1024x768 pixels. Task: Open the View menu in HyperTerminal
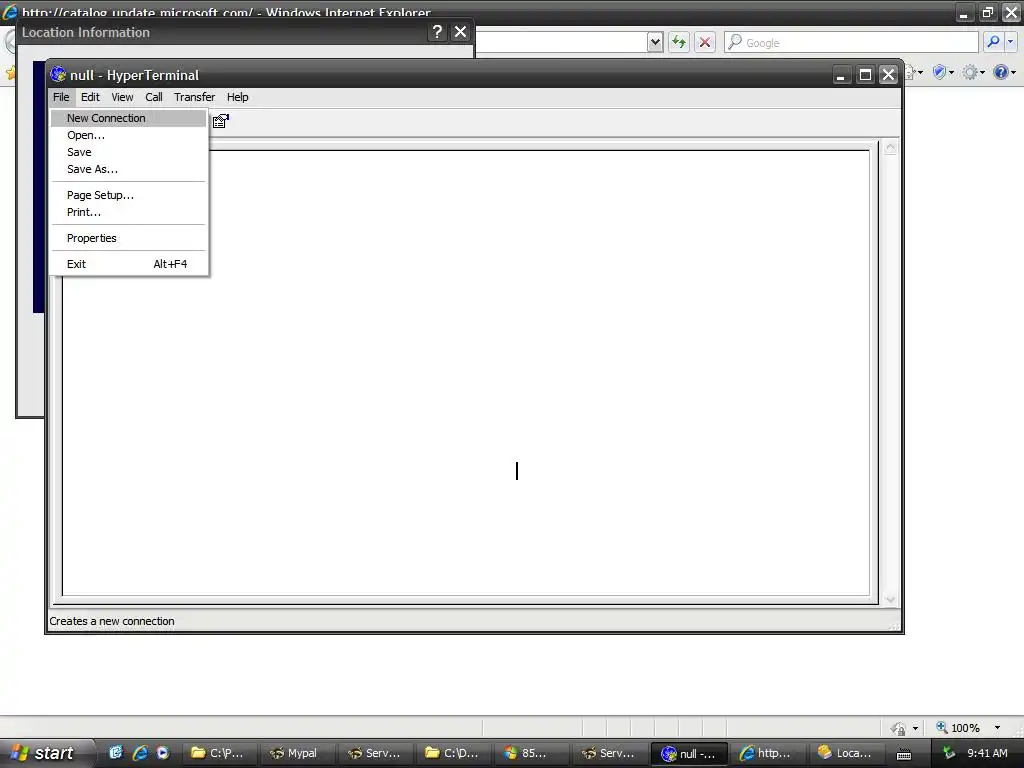coord(122,97)
